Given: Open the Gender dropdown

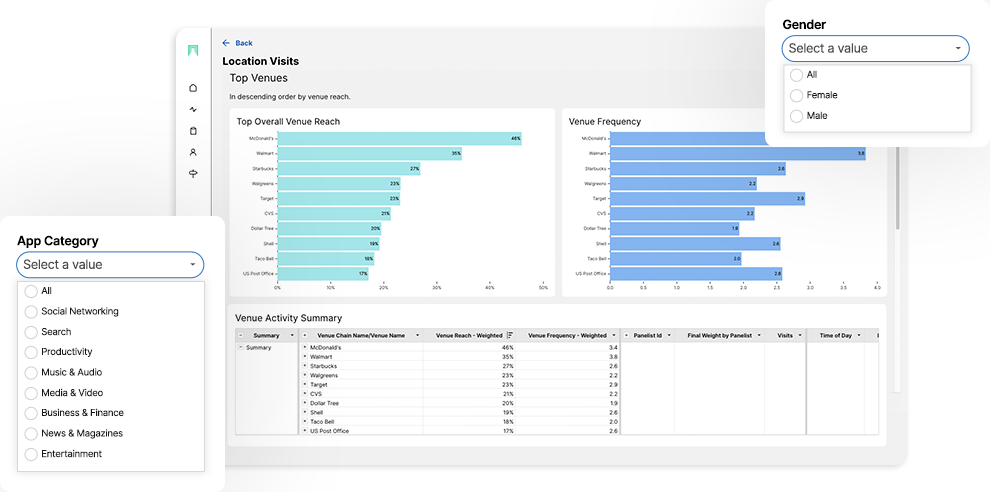Looking at the screenshot, I should point(875,49).
